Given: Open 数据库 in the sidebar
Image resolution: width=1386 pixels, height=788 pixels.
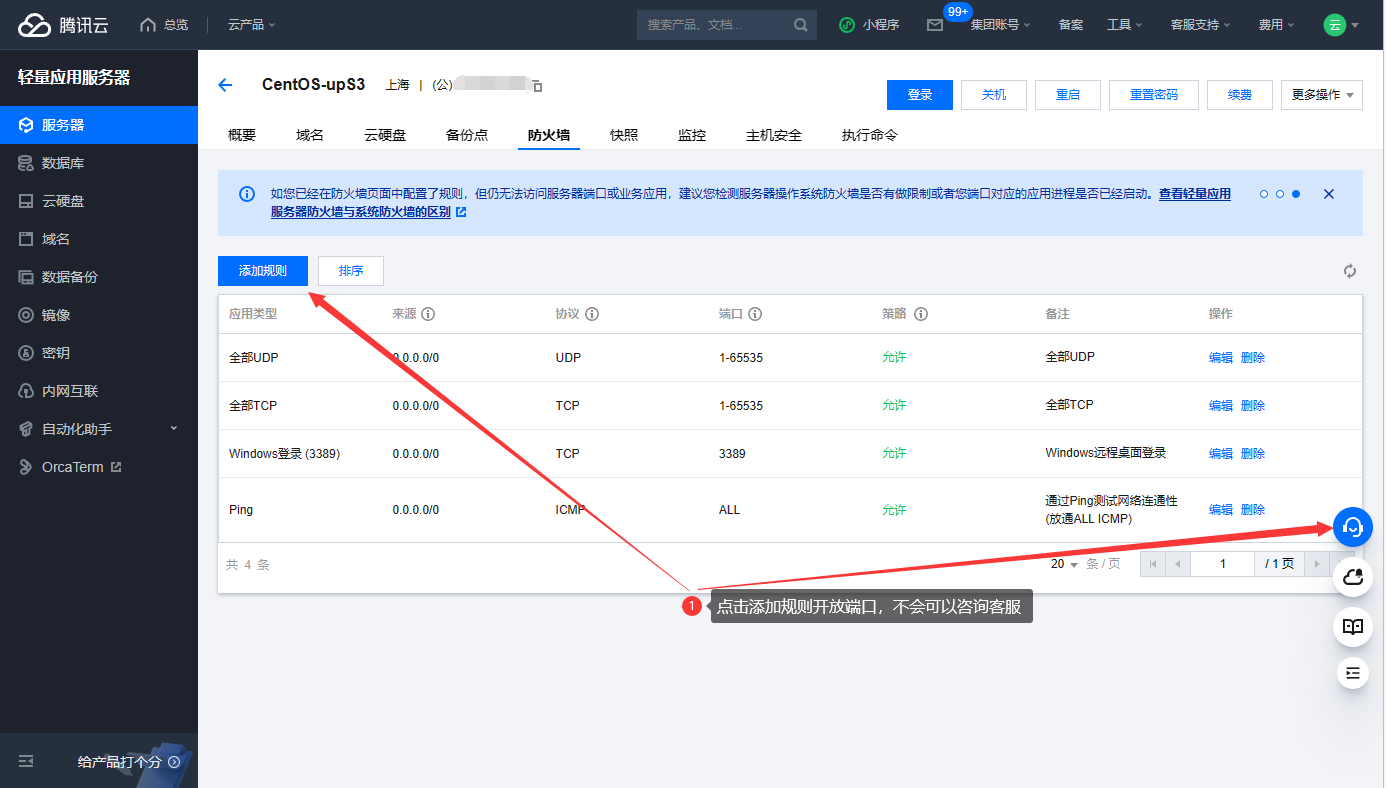Looking at the screenshot, I should tap(99, 163).
